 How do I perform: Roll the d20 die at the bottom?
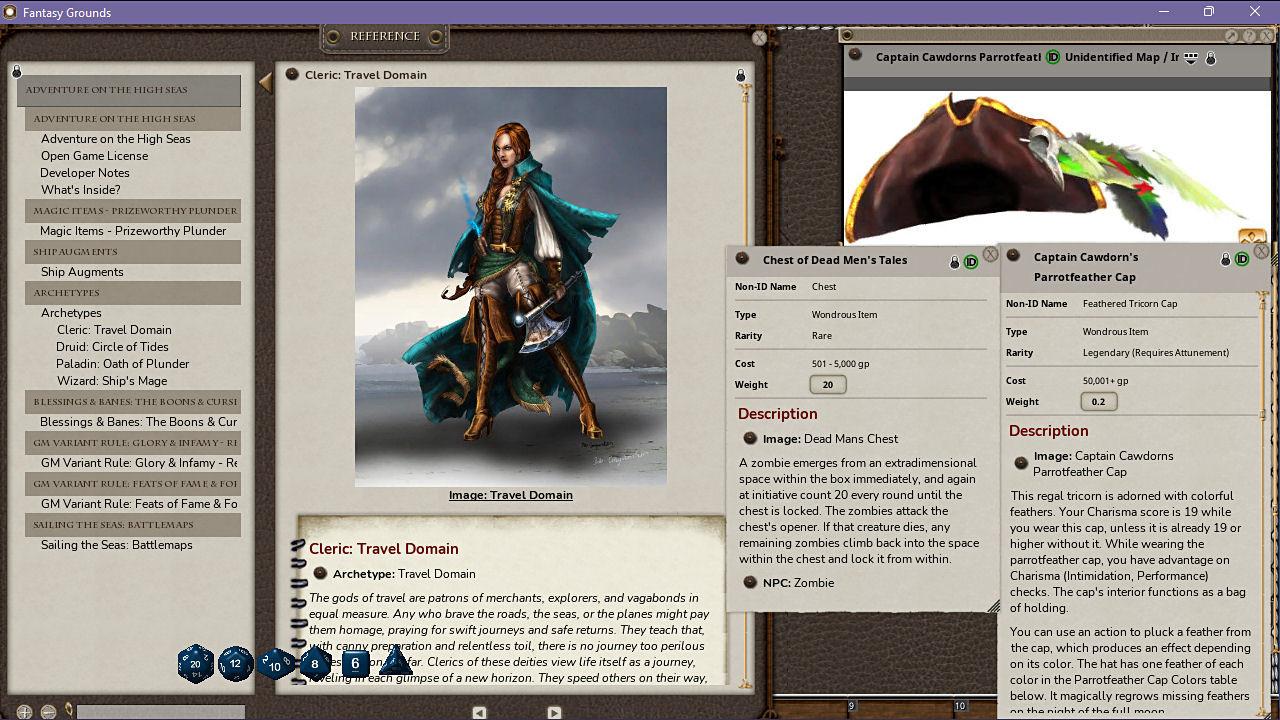pos(196,664)
